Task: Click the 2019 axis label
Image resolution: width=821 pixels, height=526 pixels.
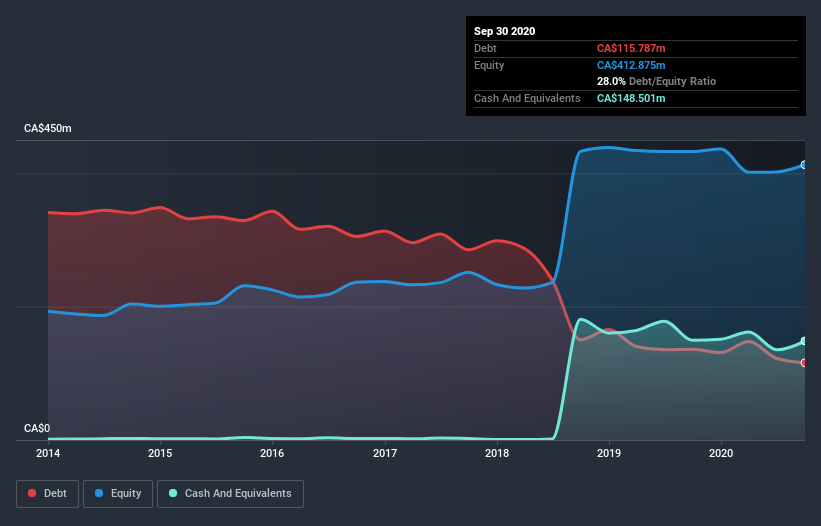Action: 609,453
